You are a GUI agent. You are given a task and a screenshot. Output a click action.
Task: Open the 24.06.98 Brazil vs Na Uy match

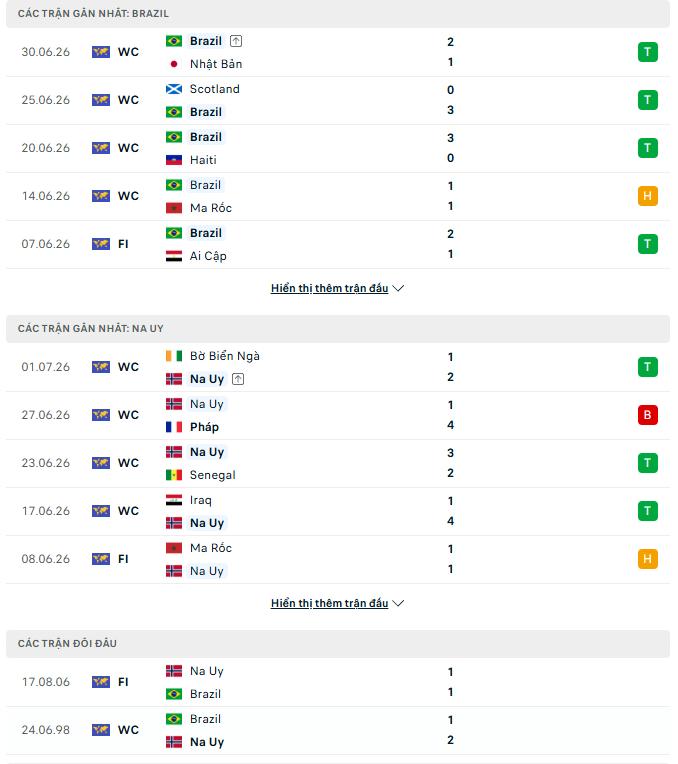point(338,730)
